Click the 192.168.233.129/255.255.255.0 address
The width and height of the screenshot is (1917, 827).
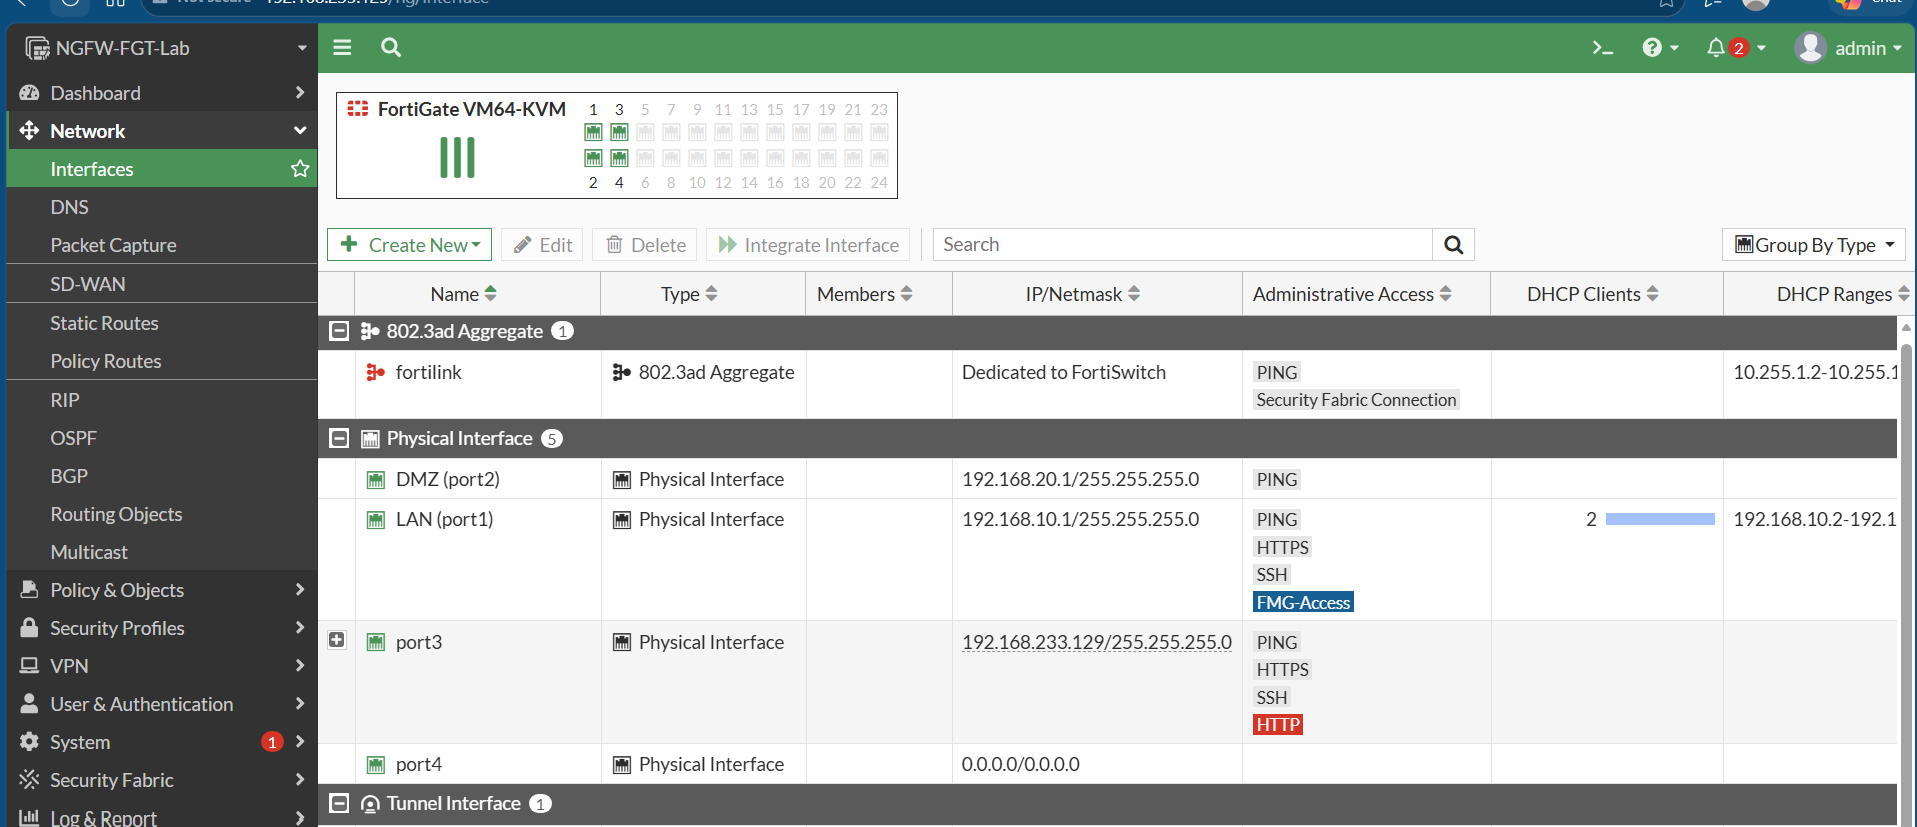(1097, 642)
